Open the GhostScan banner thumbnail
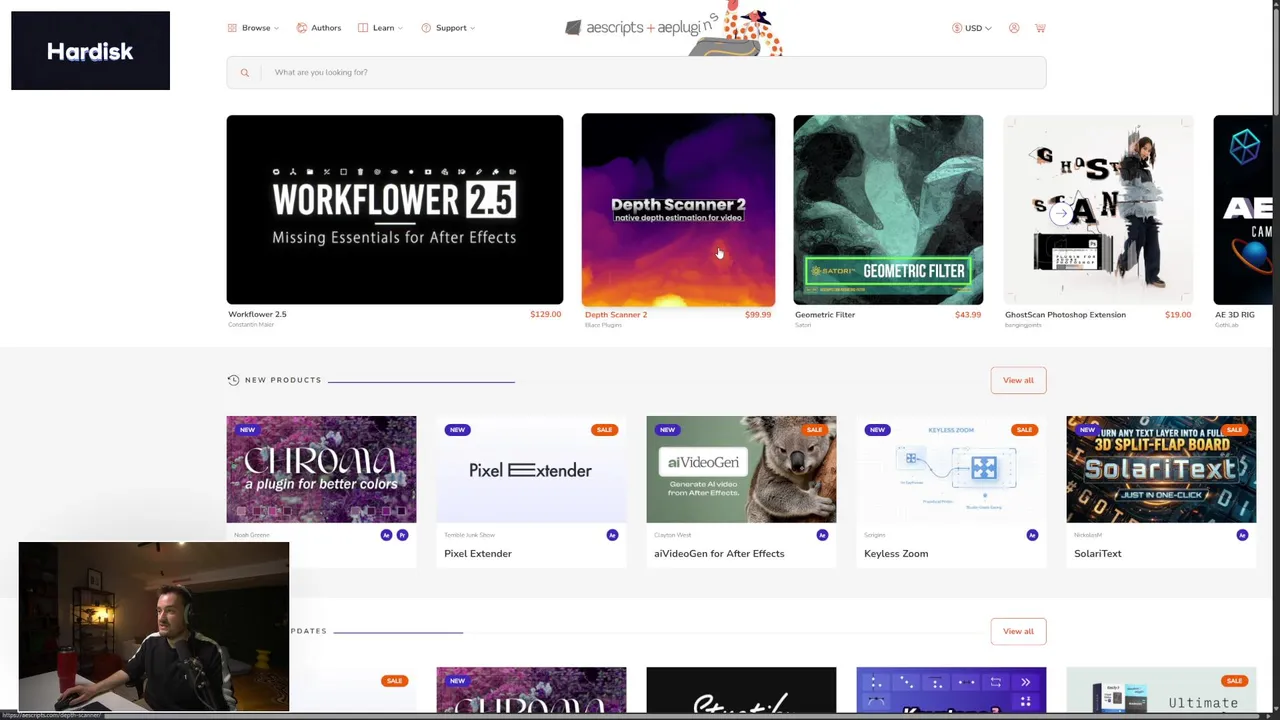Screen dimensions: 1280x720 1098,209
